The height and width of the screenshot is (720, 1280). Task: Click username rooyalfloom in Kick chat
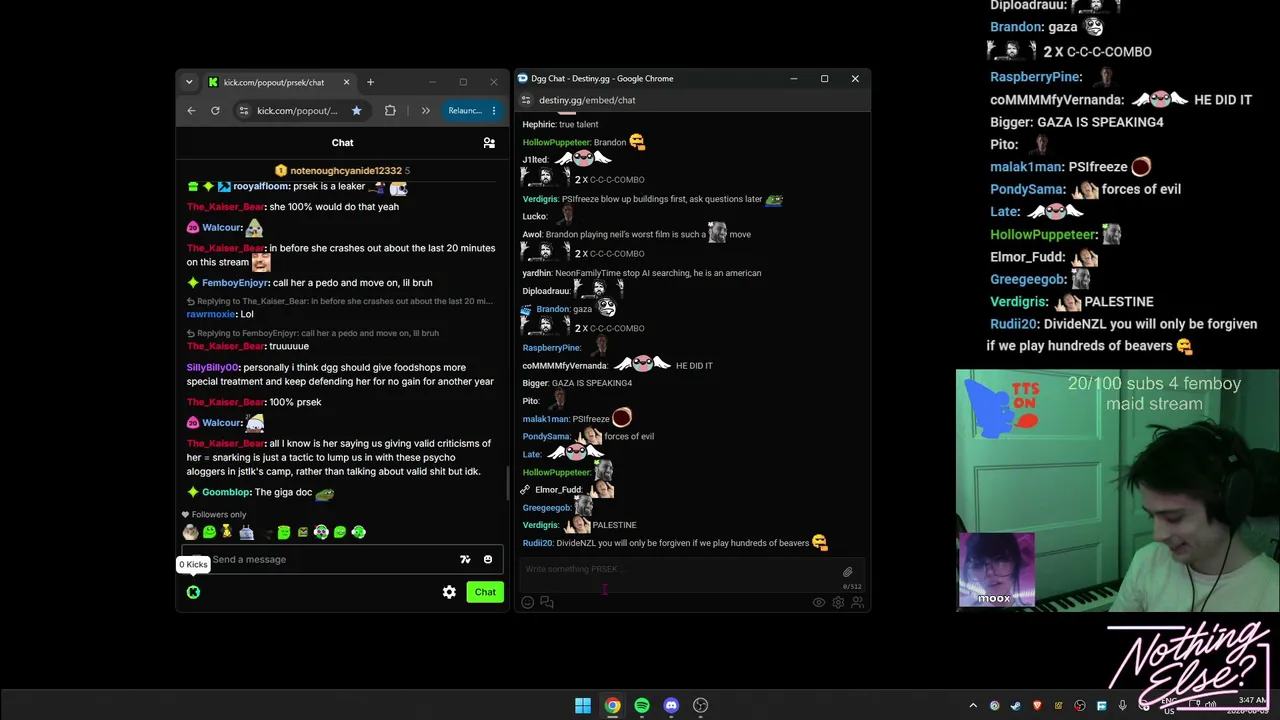261,187
